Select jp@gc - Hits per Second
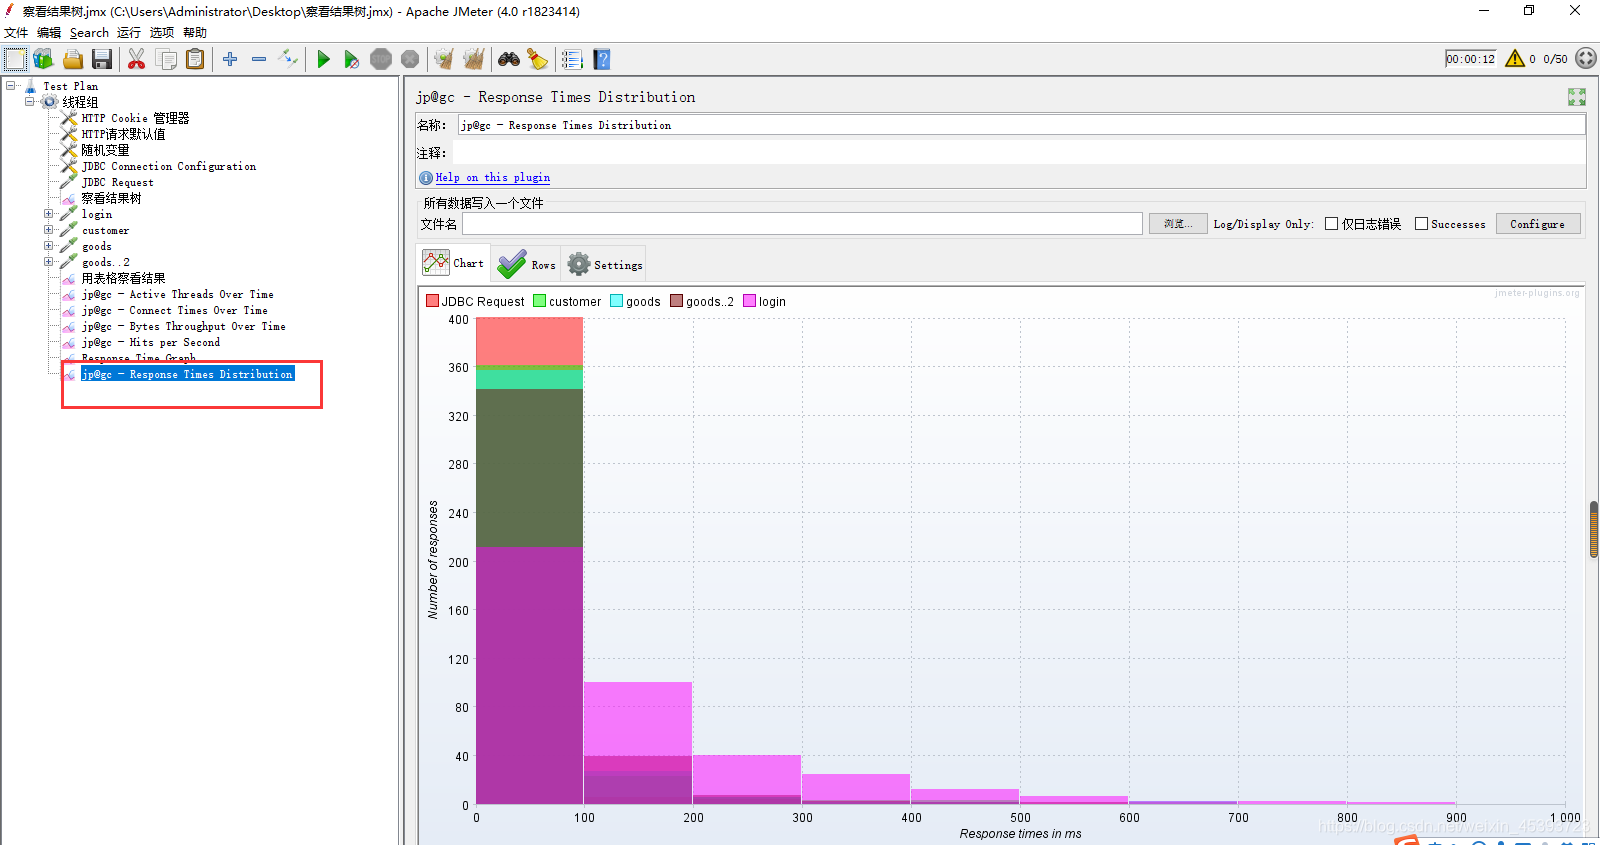 pyautogui.click(x=150, y=342)
